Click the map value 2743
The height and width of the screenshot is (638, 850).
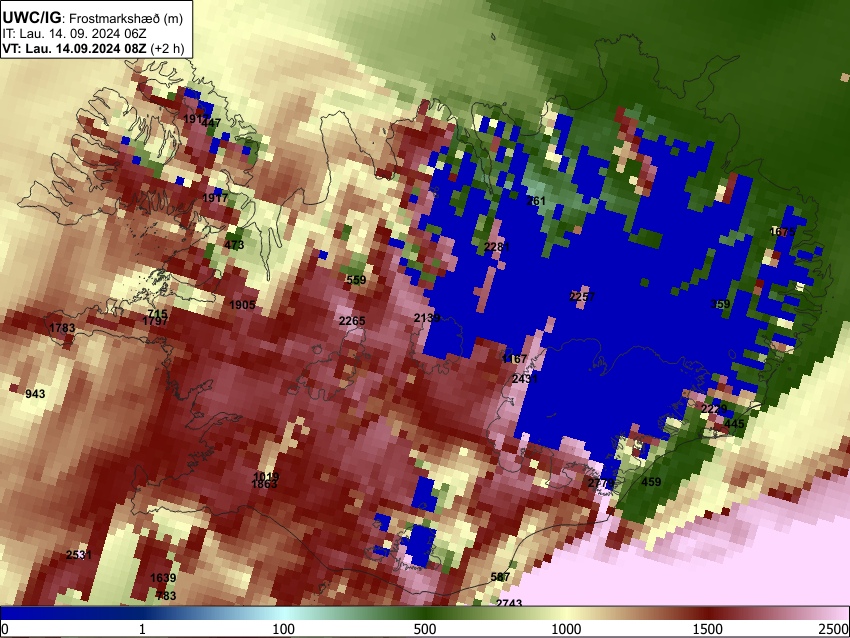coord(509,603)
